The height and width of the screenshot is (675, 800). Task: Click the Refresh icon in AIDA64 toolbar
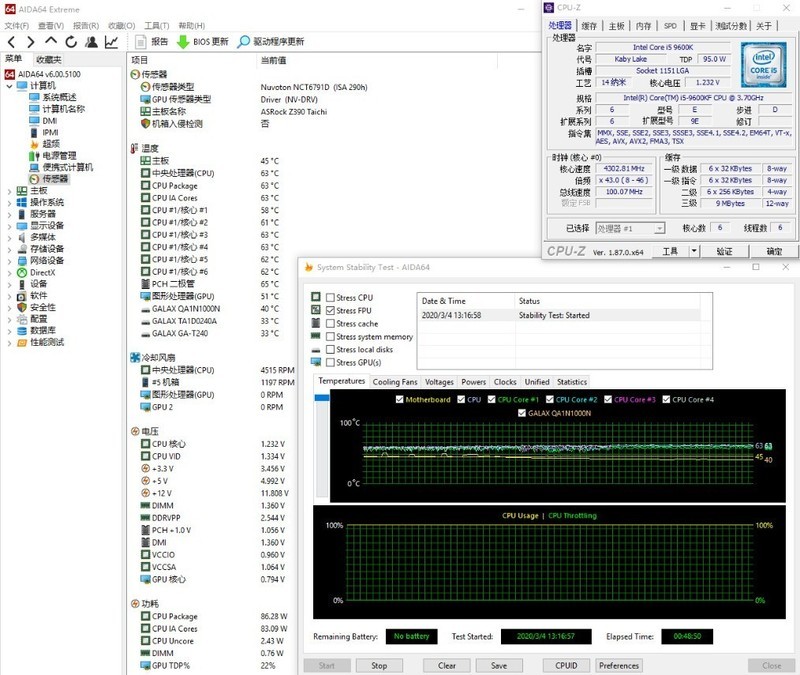tap(71, 42)
